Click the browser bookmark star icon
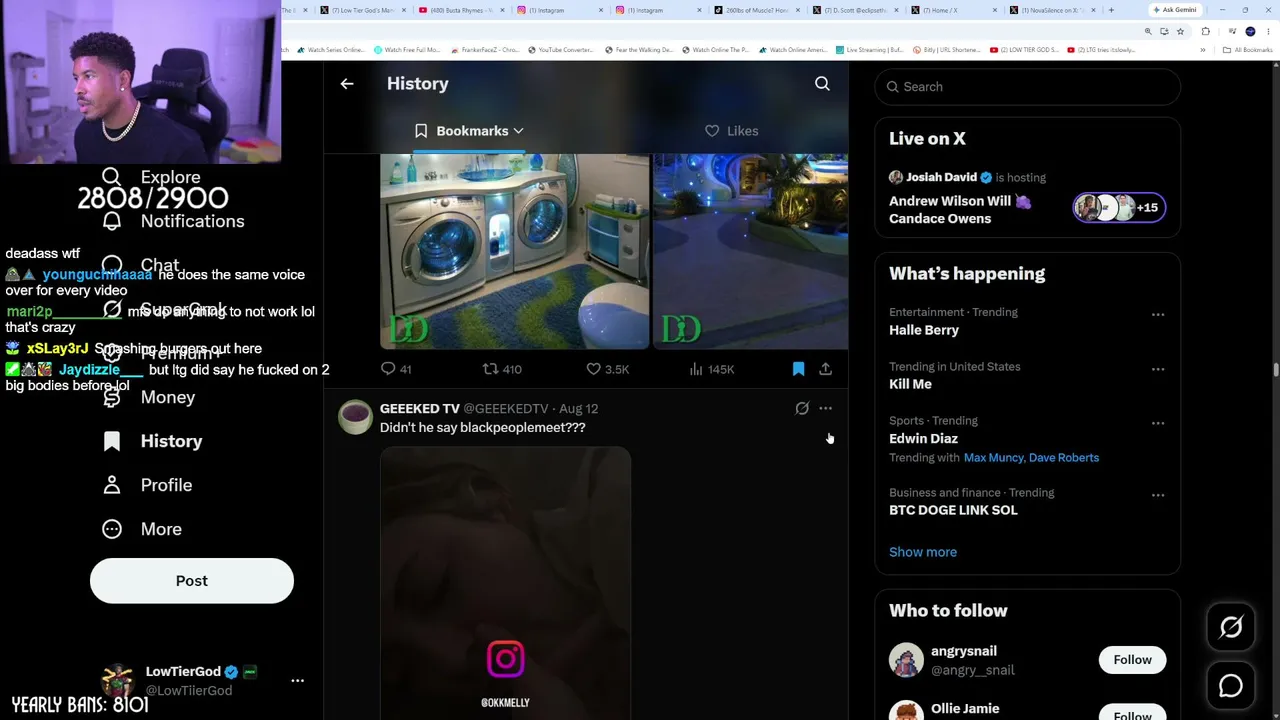 1180,31
